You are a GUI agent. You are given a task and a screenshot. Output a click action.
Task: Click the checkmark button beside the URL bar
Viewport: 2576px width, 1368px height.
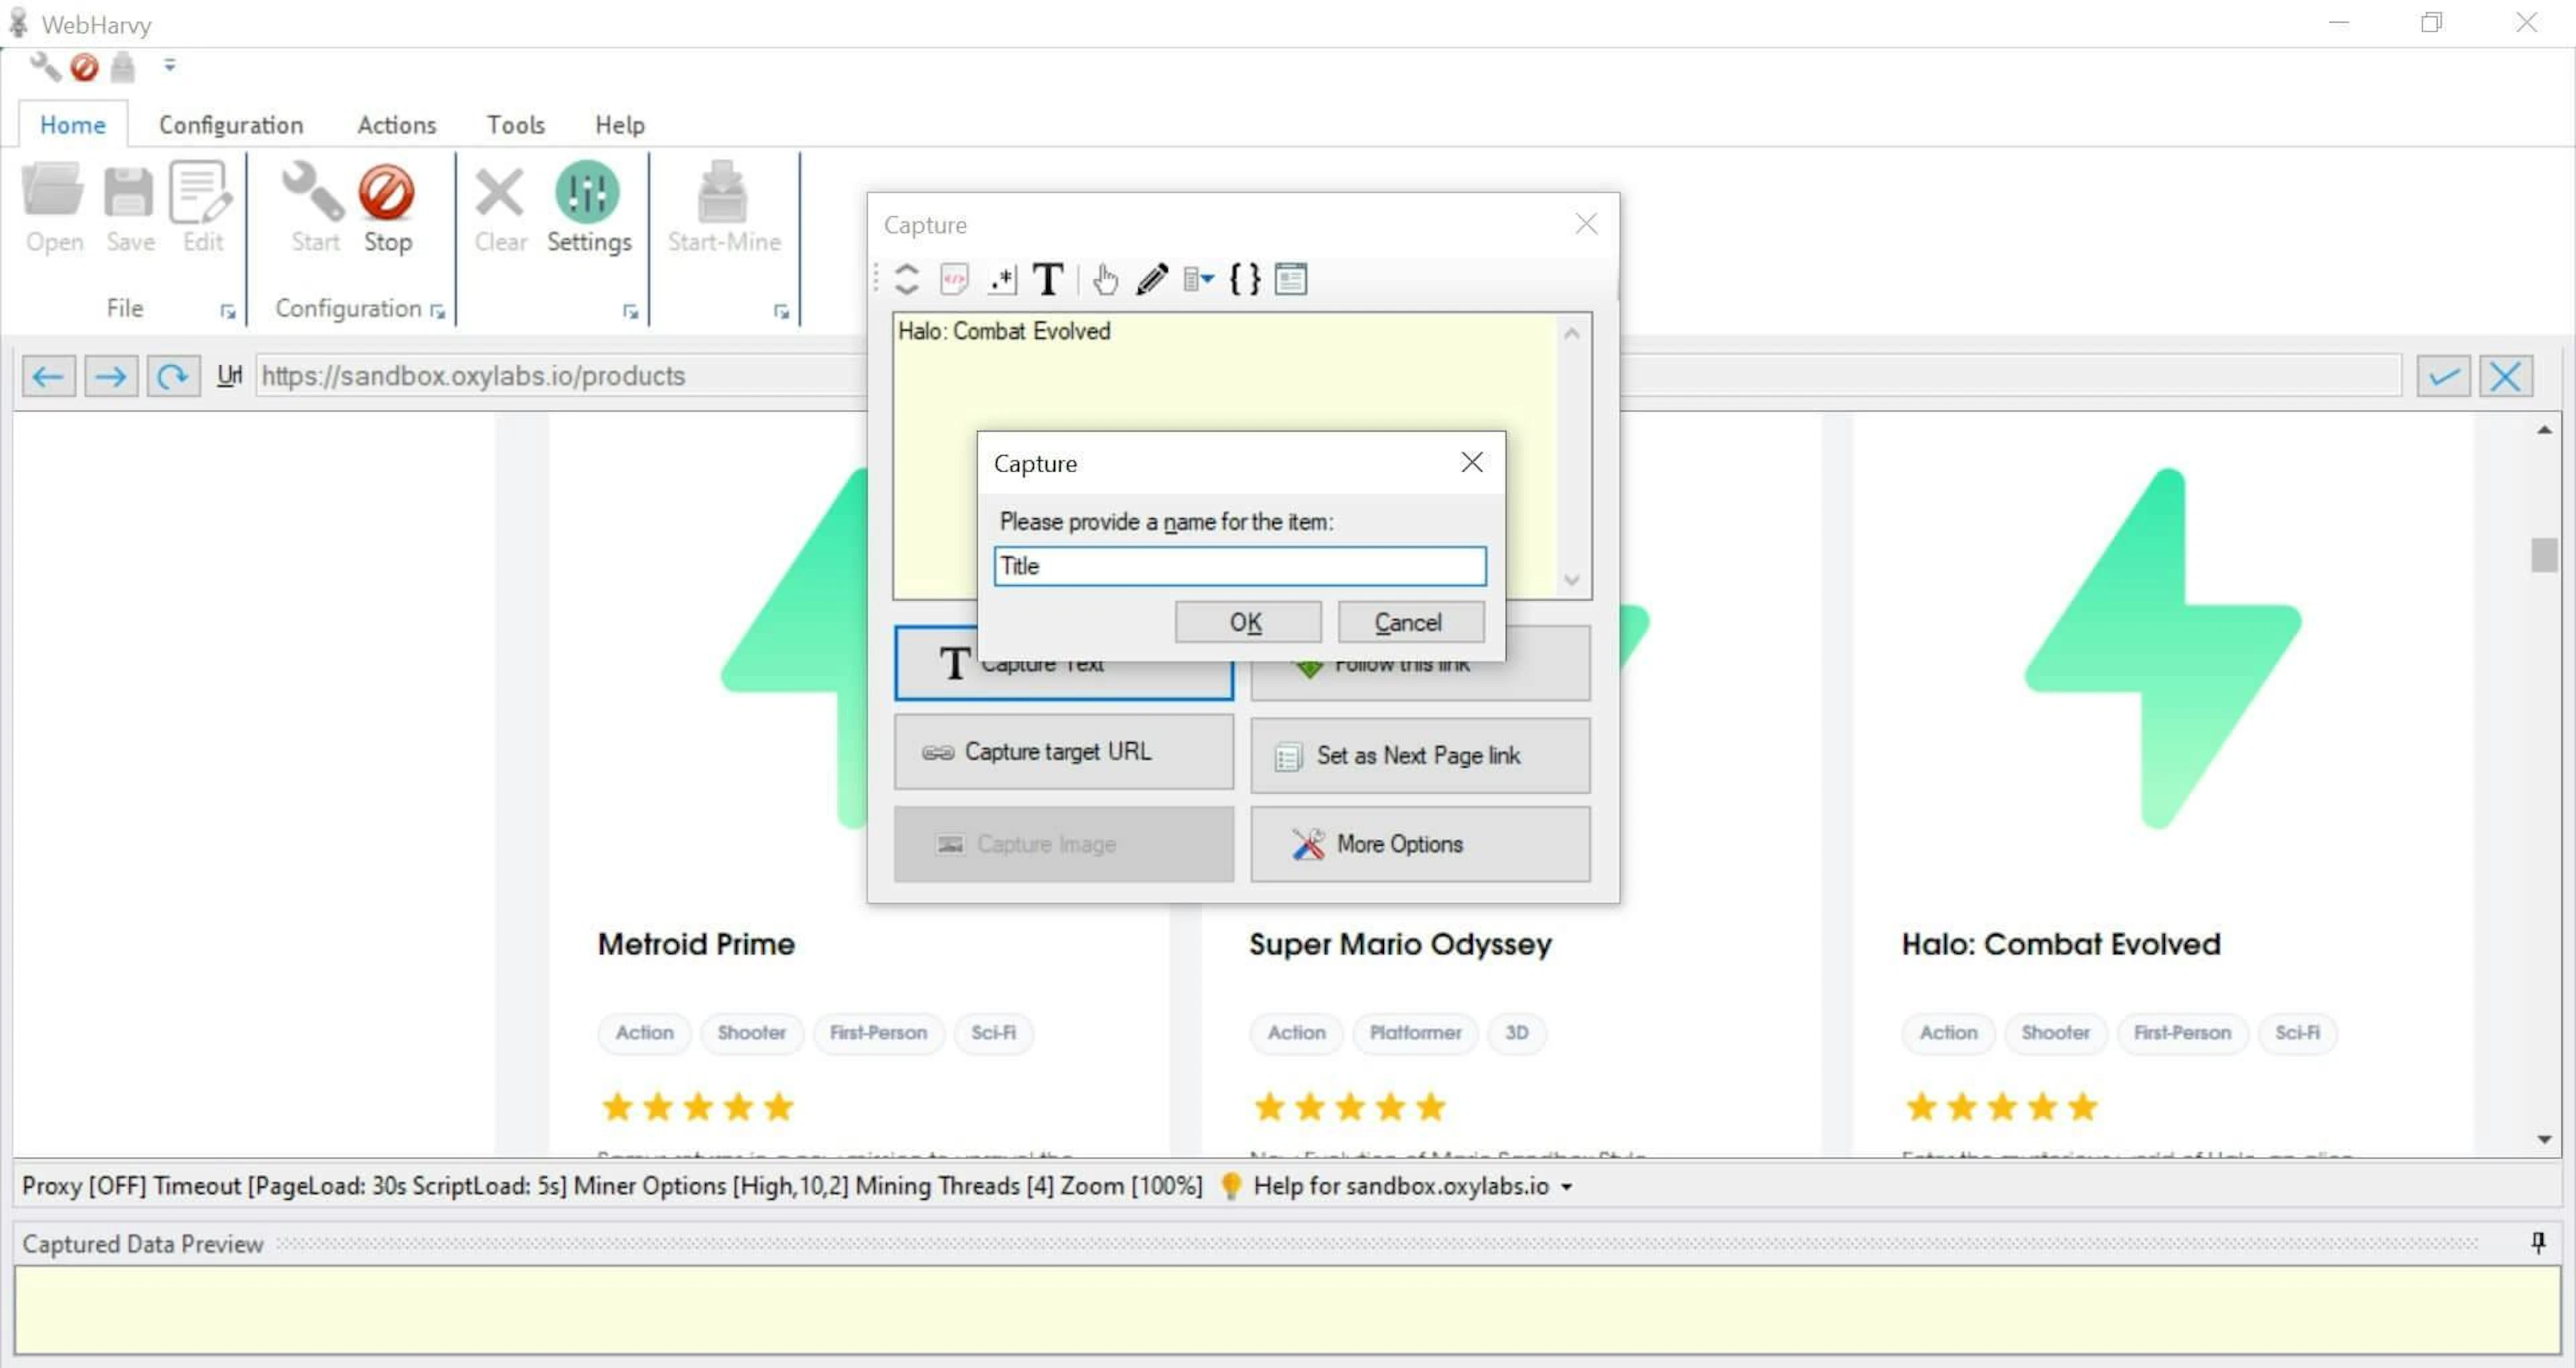coord(2443,376)
